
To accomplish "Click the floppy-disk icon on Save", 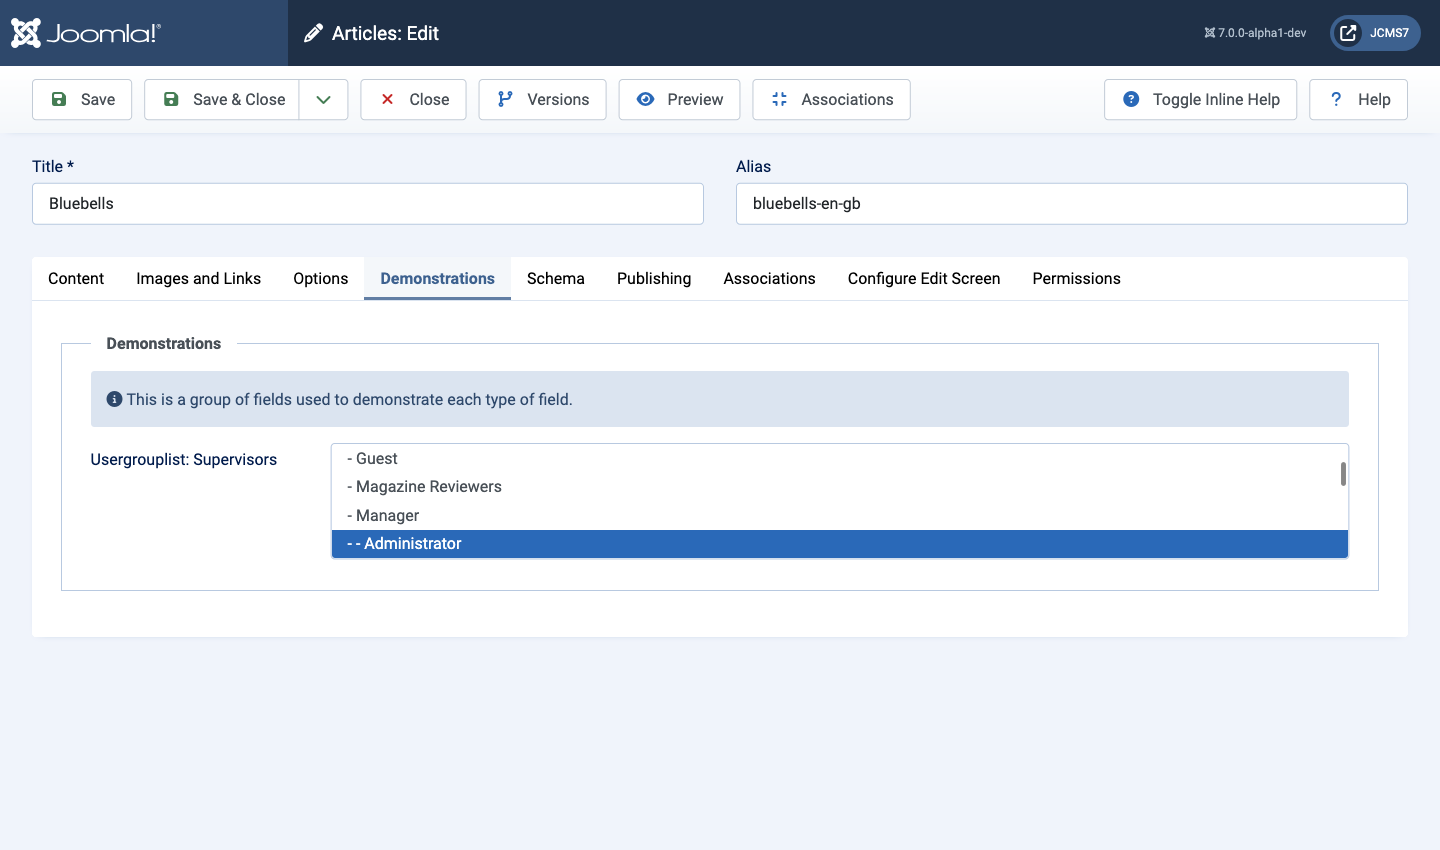I will tap(59, 99).
